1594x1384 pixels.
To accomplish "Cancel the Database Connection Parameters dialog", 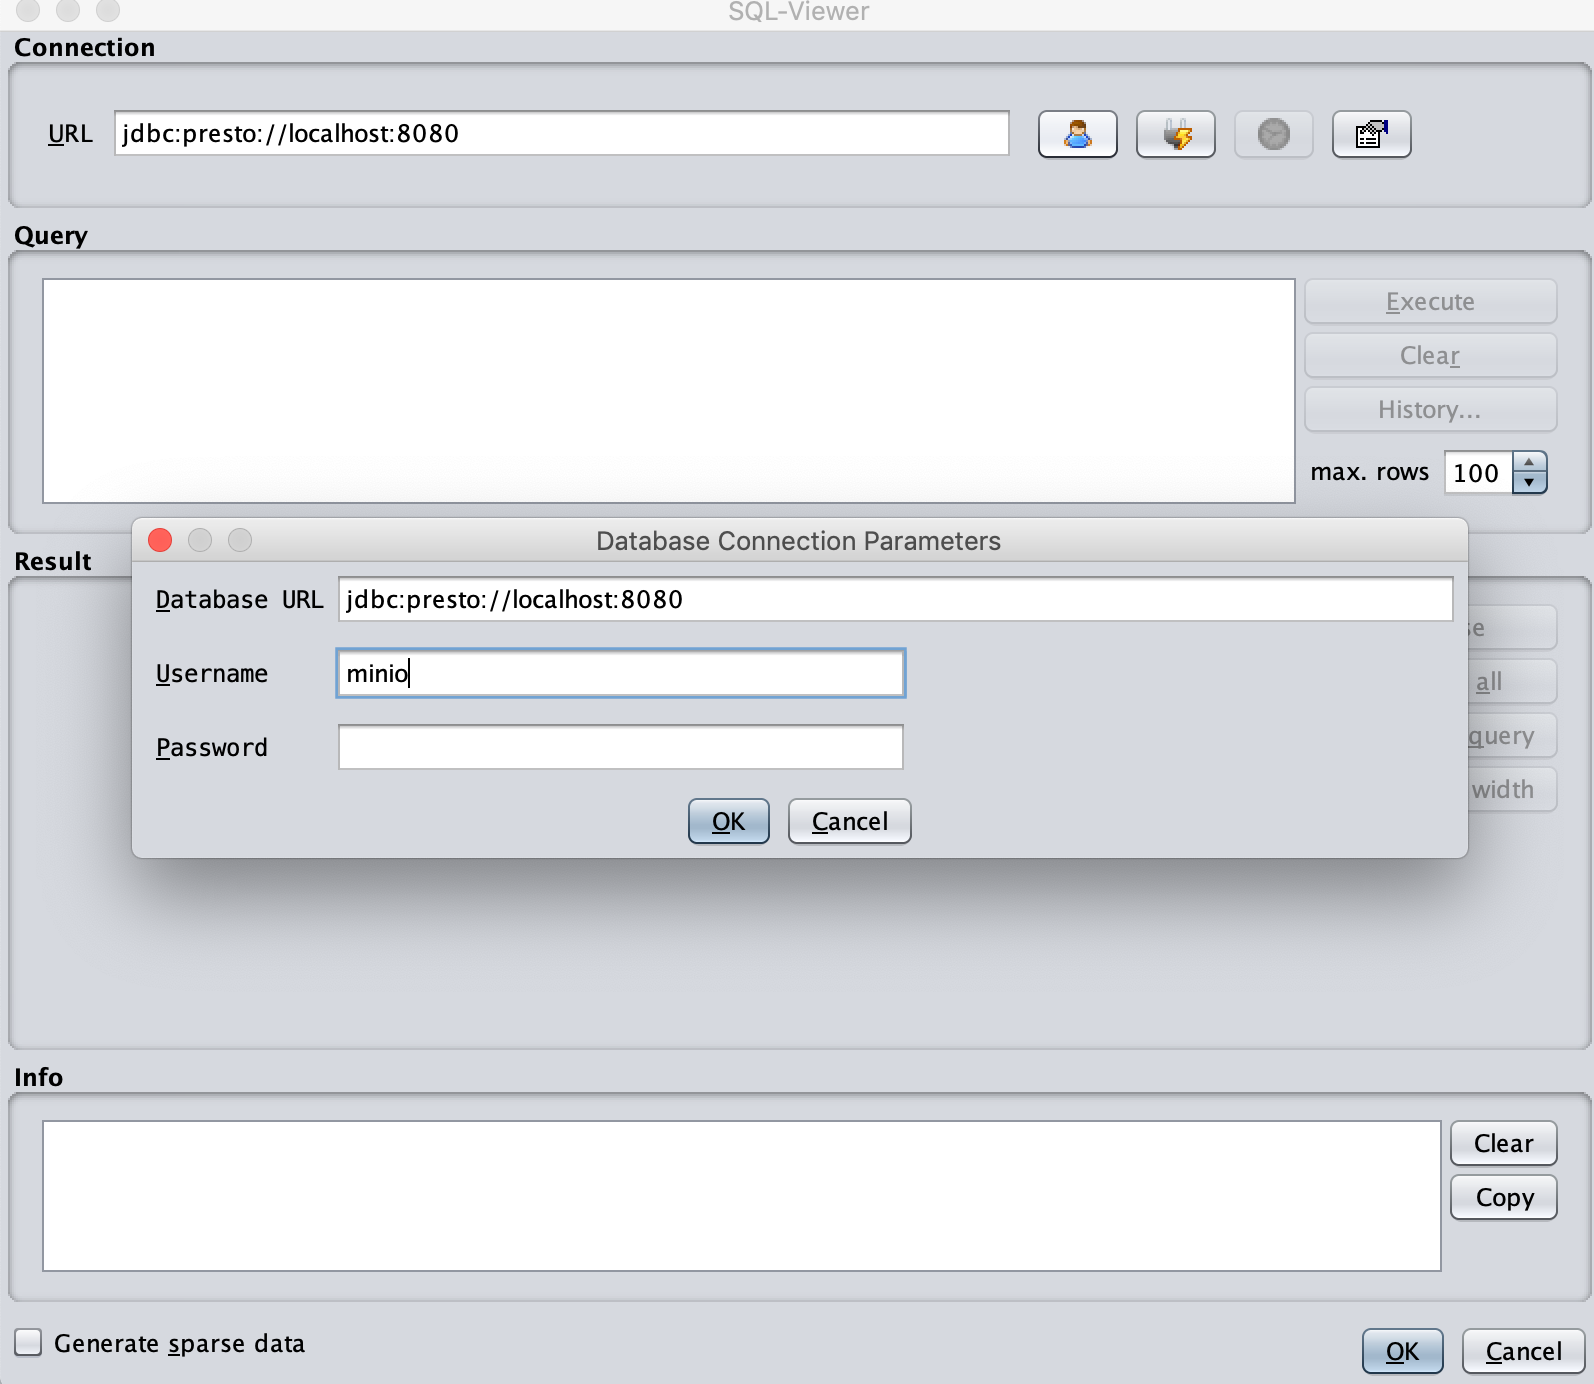I will 849,821.
